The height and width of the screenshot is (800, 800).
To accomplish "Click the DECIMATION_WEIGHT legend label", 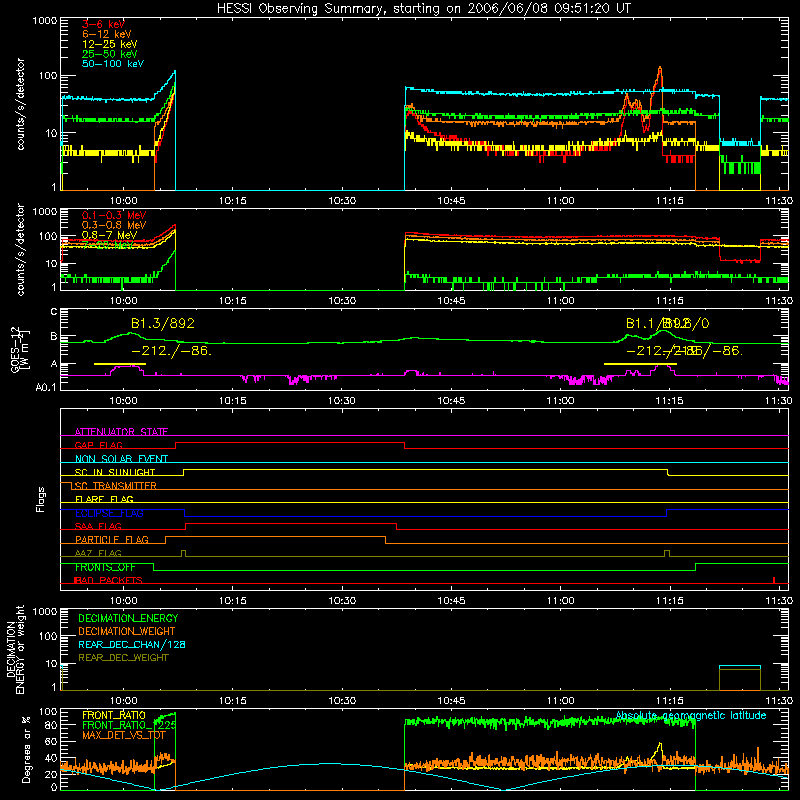I will [x=127, y=631].
